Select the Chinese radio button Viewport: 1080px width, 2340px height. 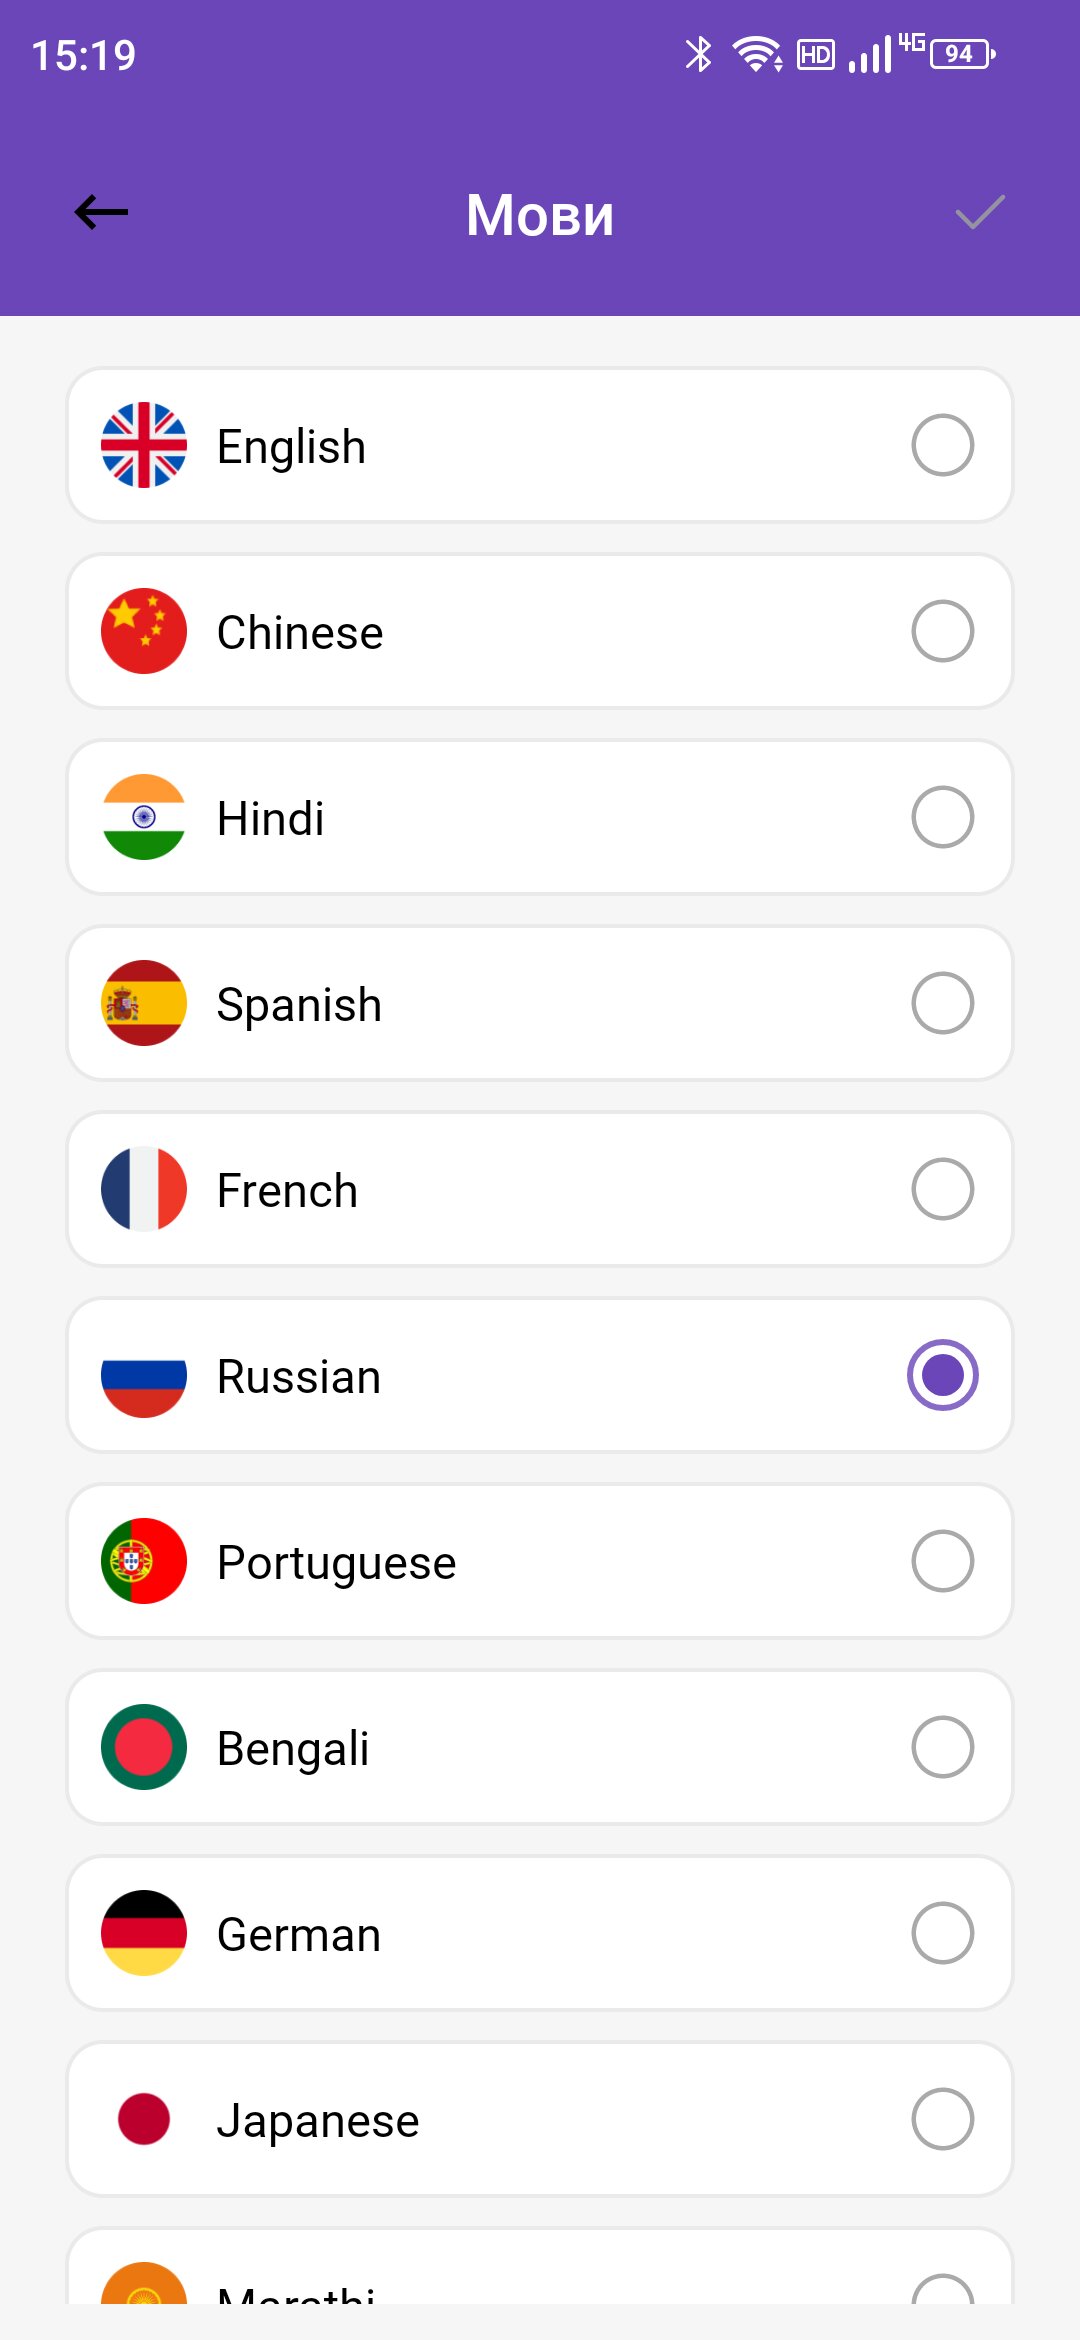[942, 631]
